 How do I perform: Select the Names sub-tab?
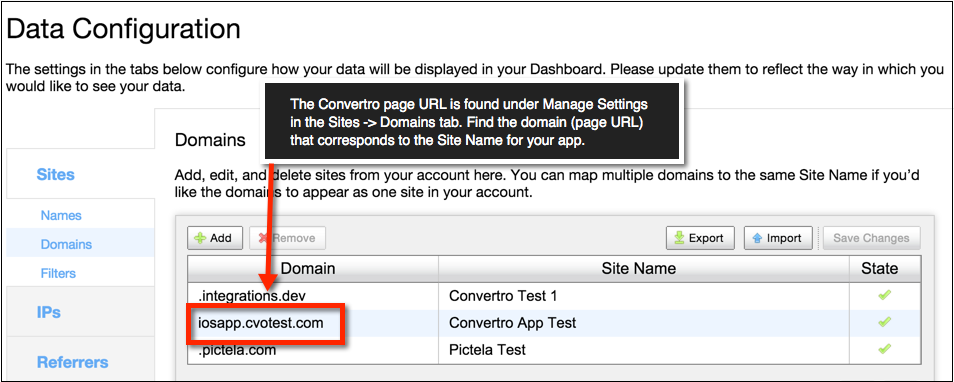(61, 215)
